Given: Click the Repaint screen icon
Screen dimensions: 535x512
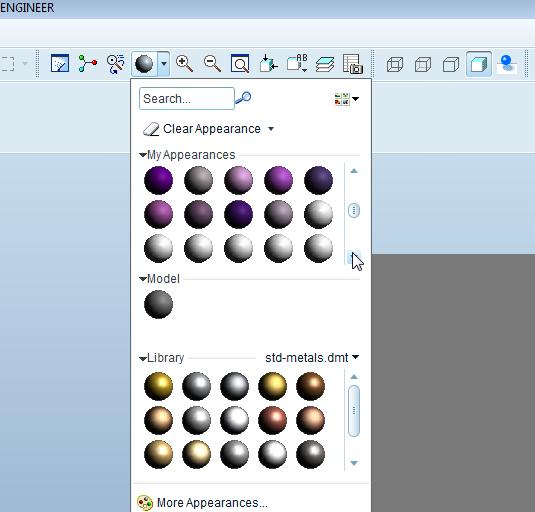Looking at the screenshot, I should [60, 63].
